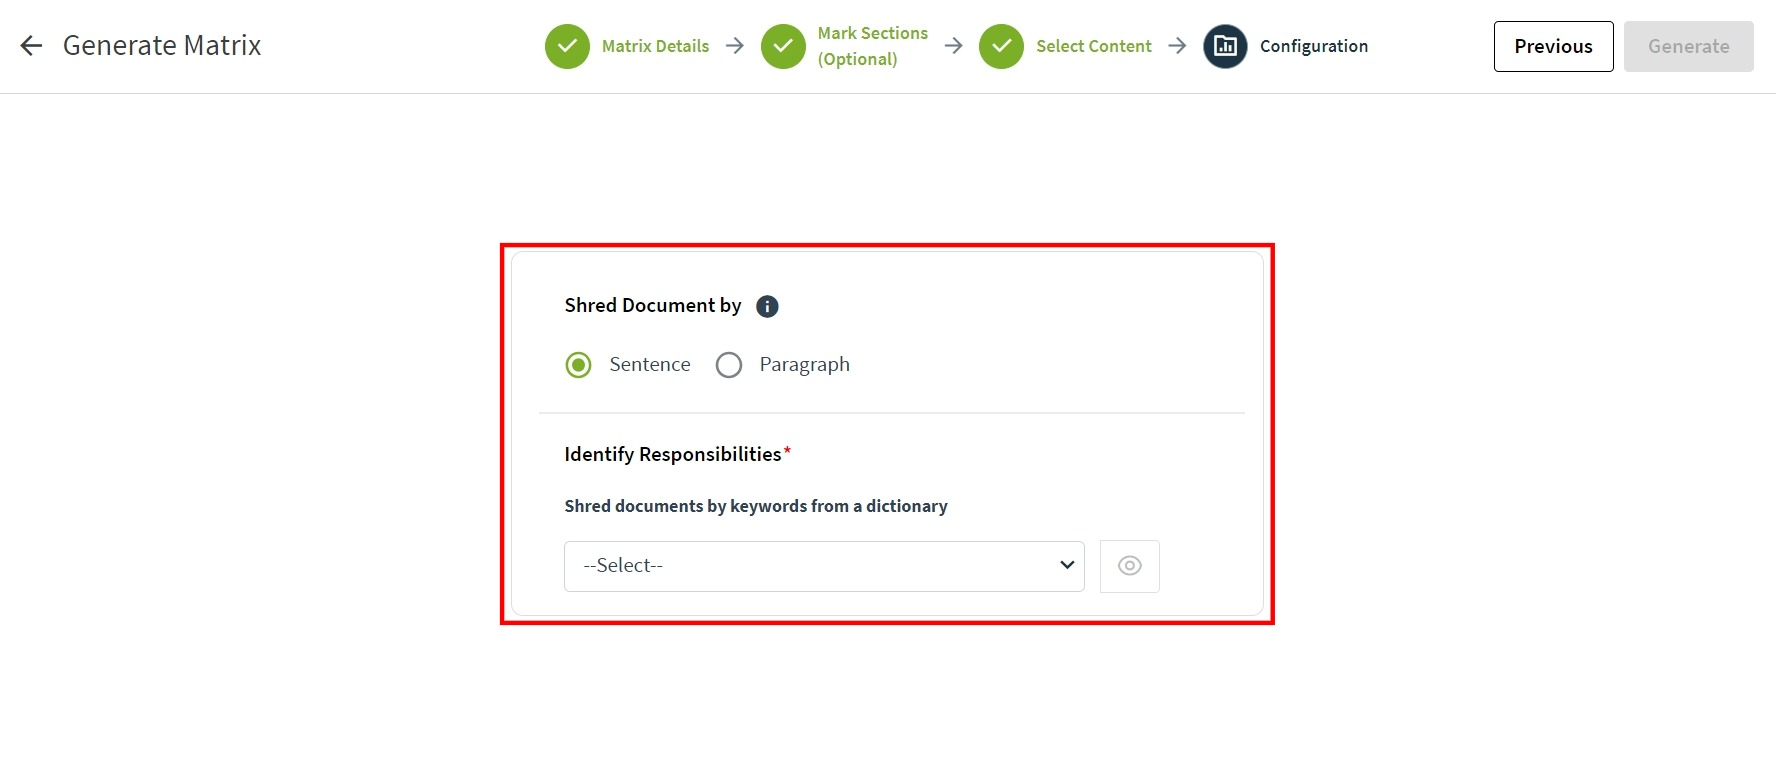
Task: Preview dictionary with the eye icon
Action: pos(1130,566)
